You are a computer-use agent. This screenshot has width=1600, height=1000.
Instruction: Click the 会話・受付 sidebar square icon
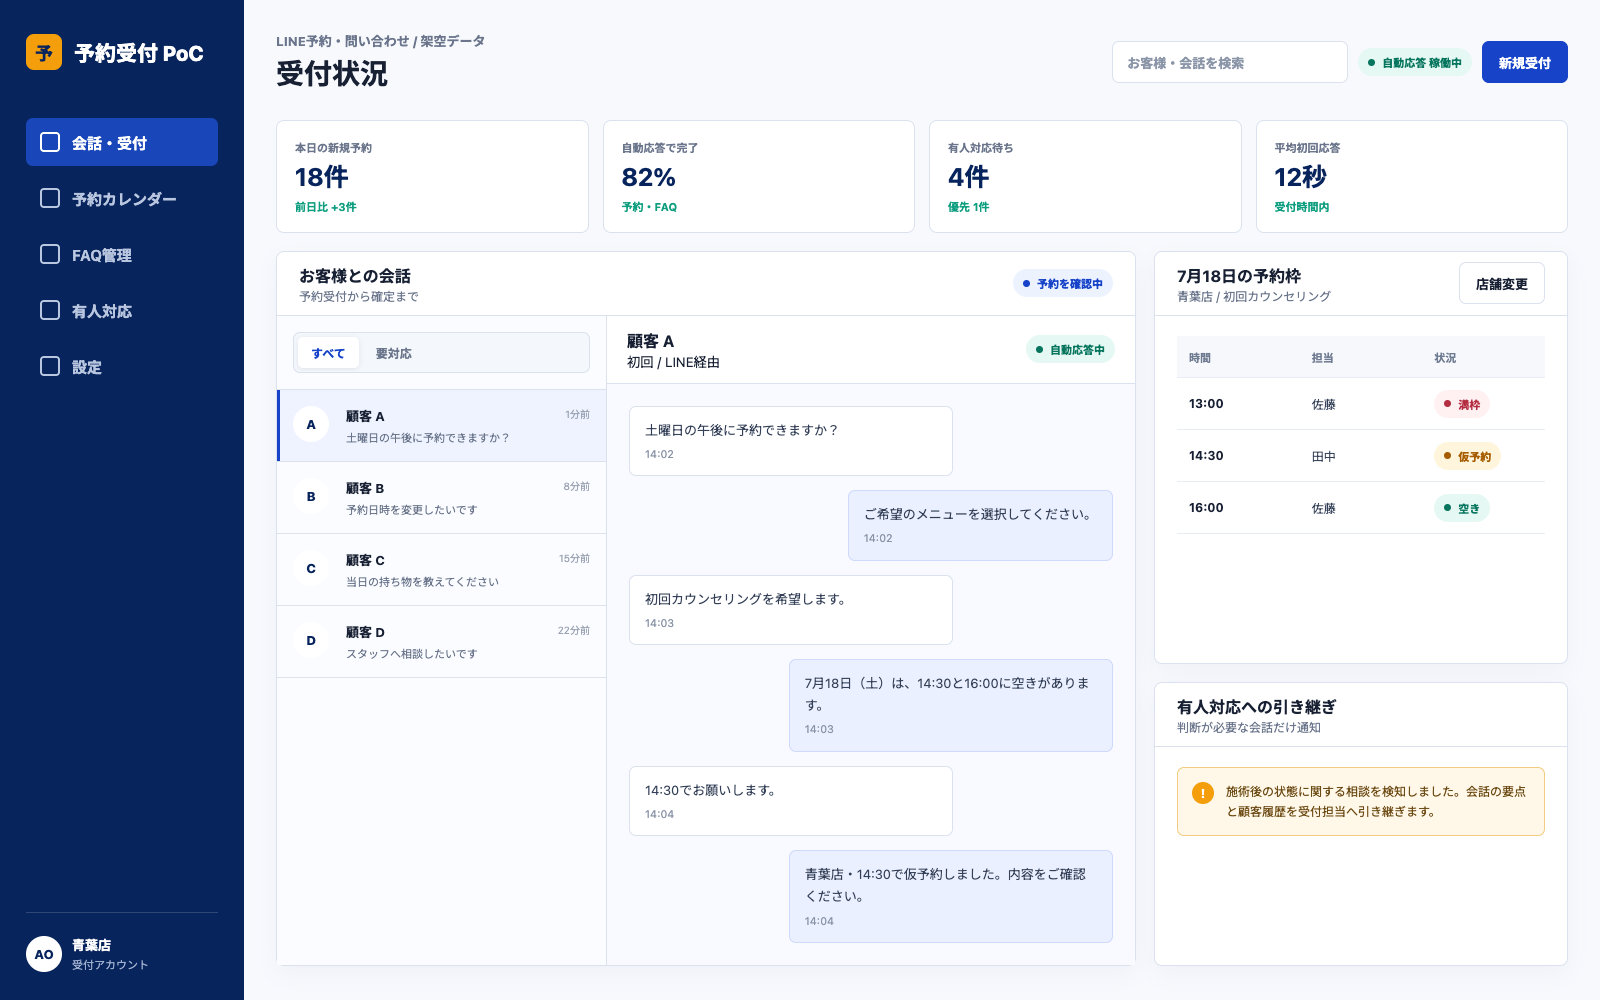(x=50, y=142)
